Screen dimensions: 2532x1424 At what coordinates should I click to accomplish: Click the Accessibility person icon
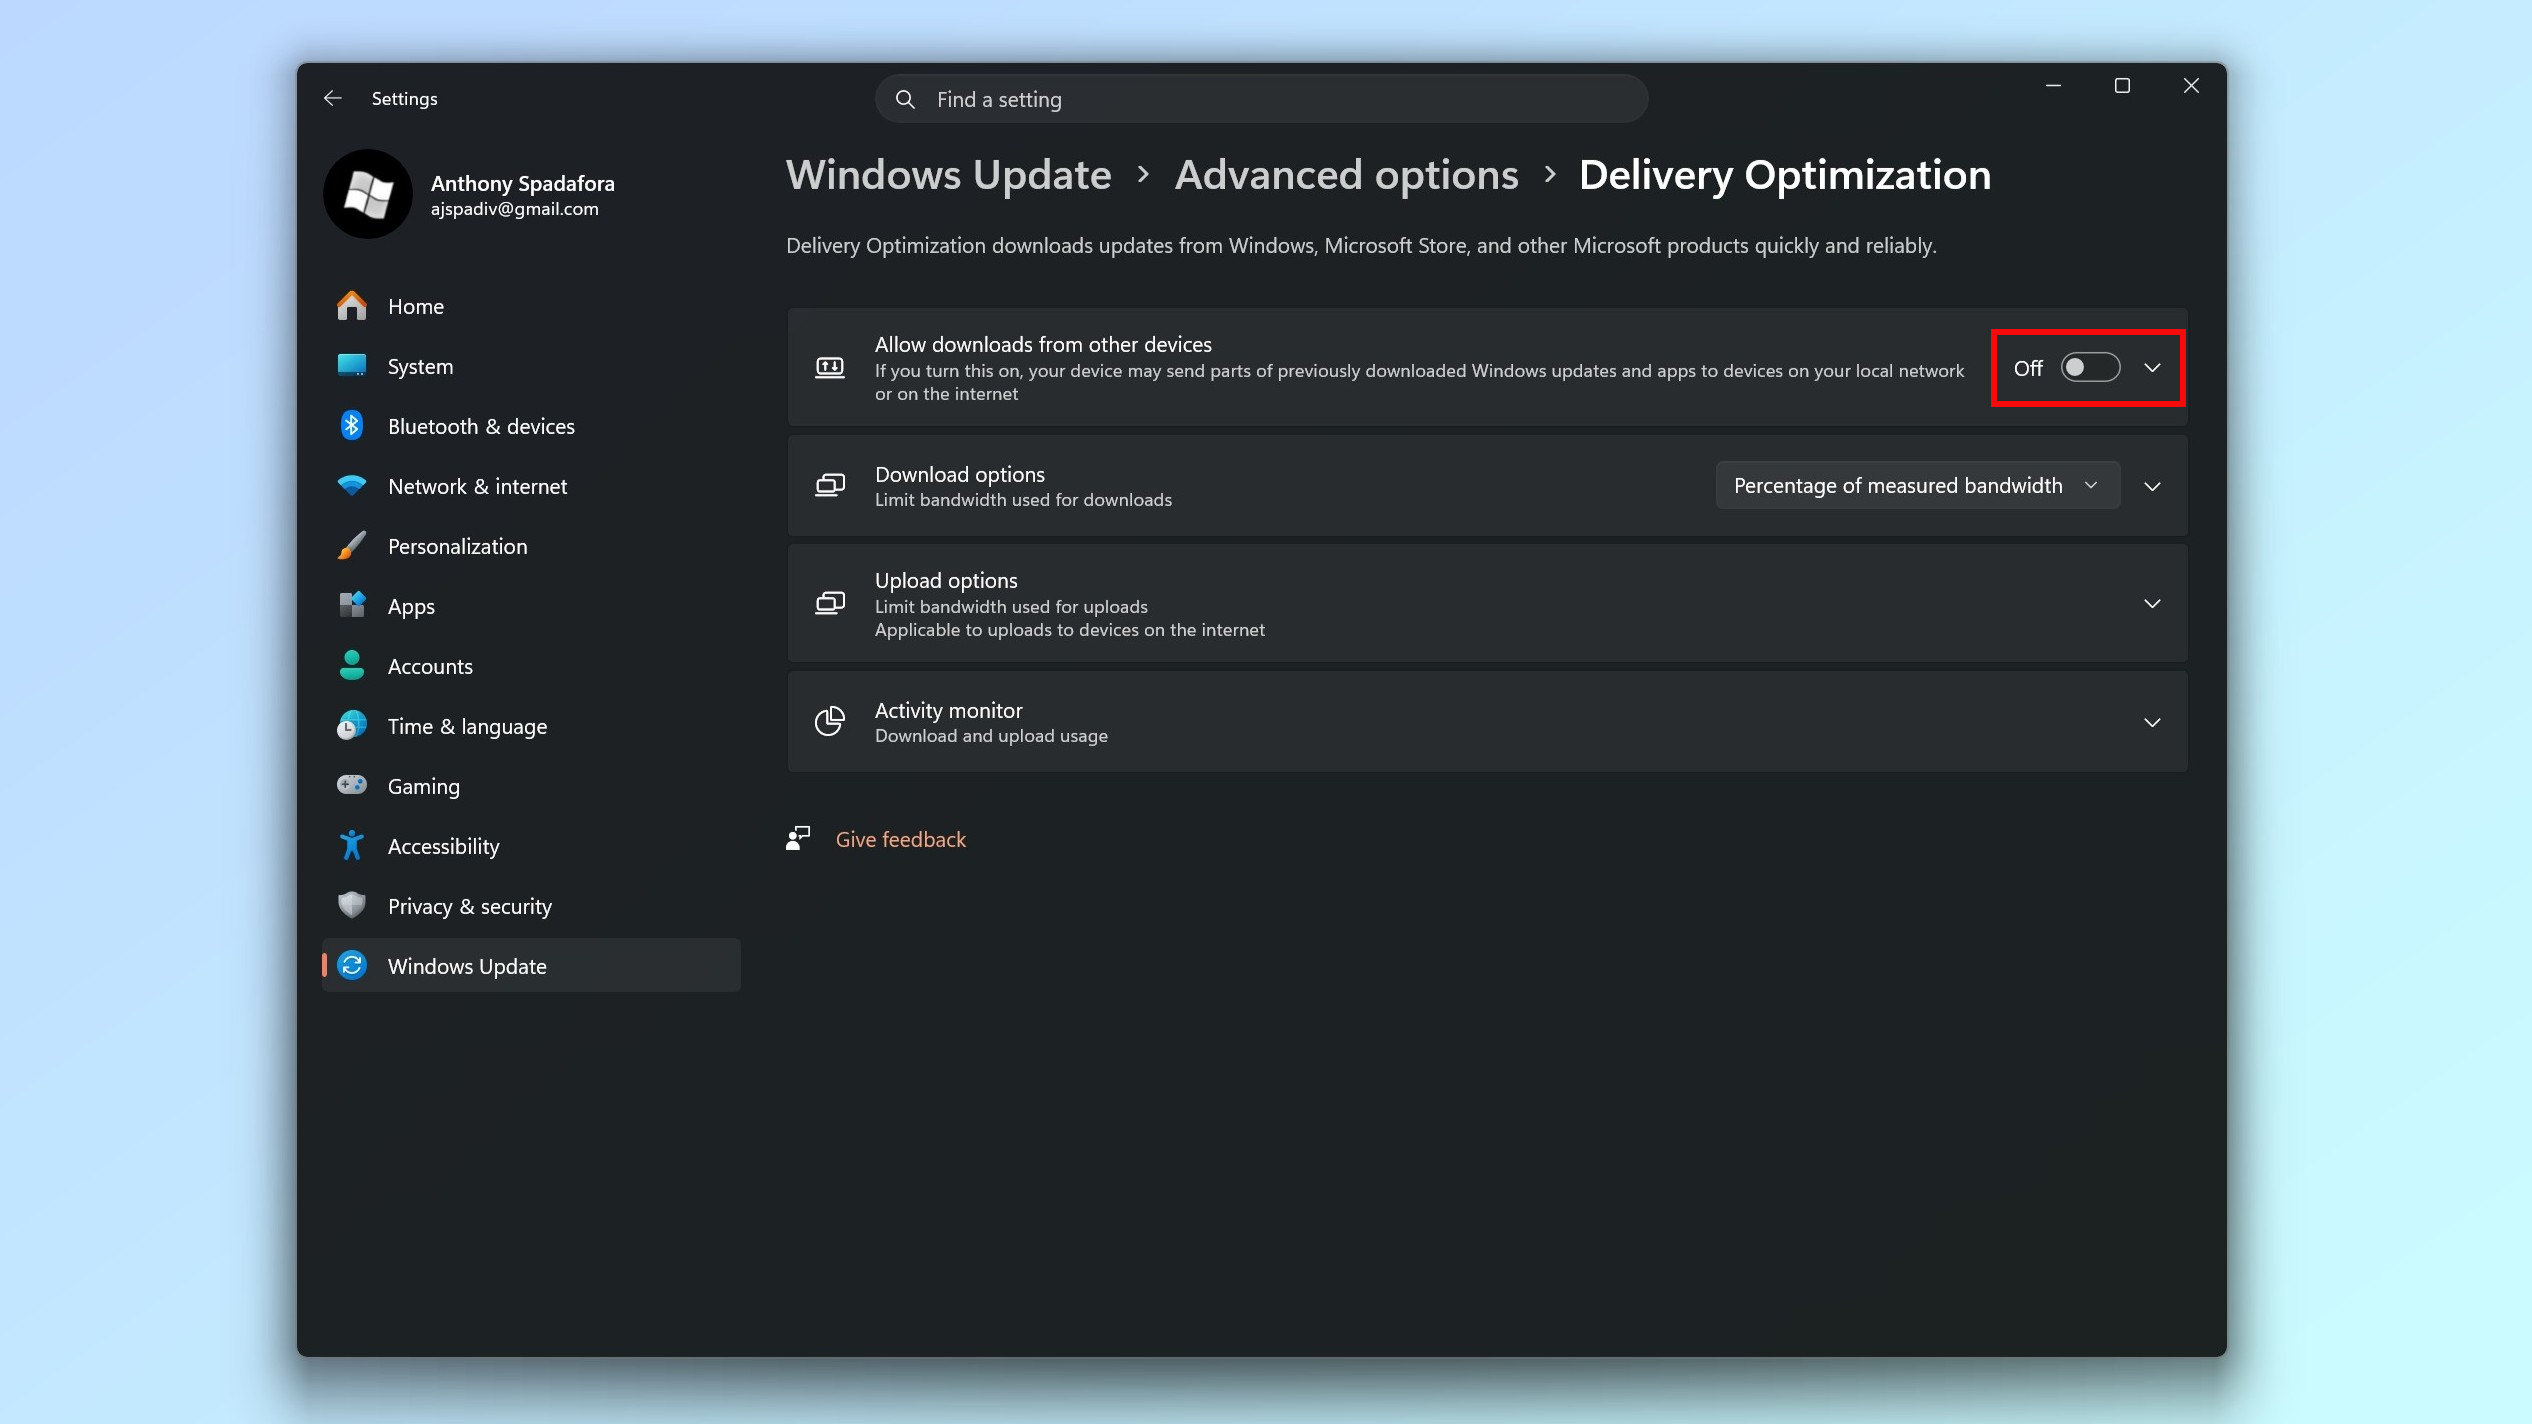pyautogui.click(x=352, y=845)
